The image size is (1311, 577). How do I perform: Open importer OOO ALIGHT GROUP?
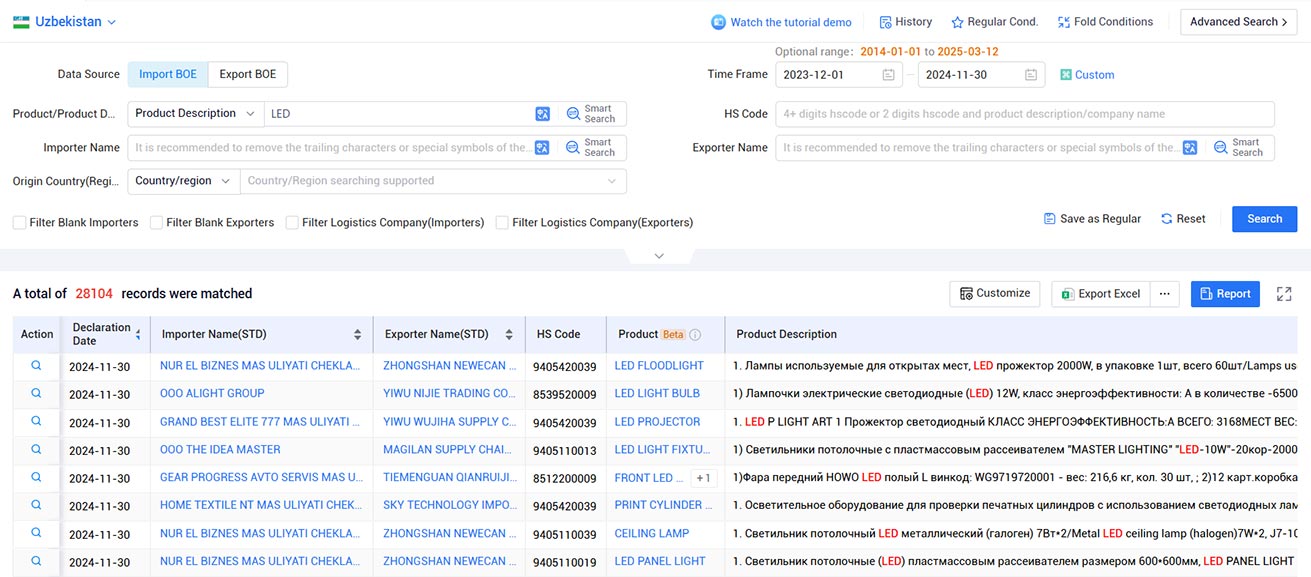pos(212,393)
